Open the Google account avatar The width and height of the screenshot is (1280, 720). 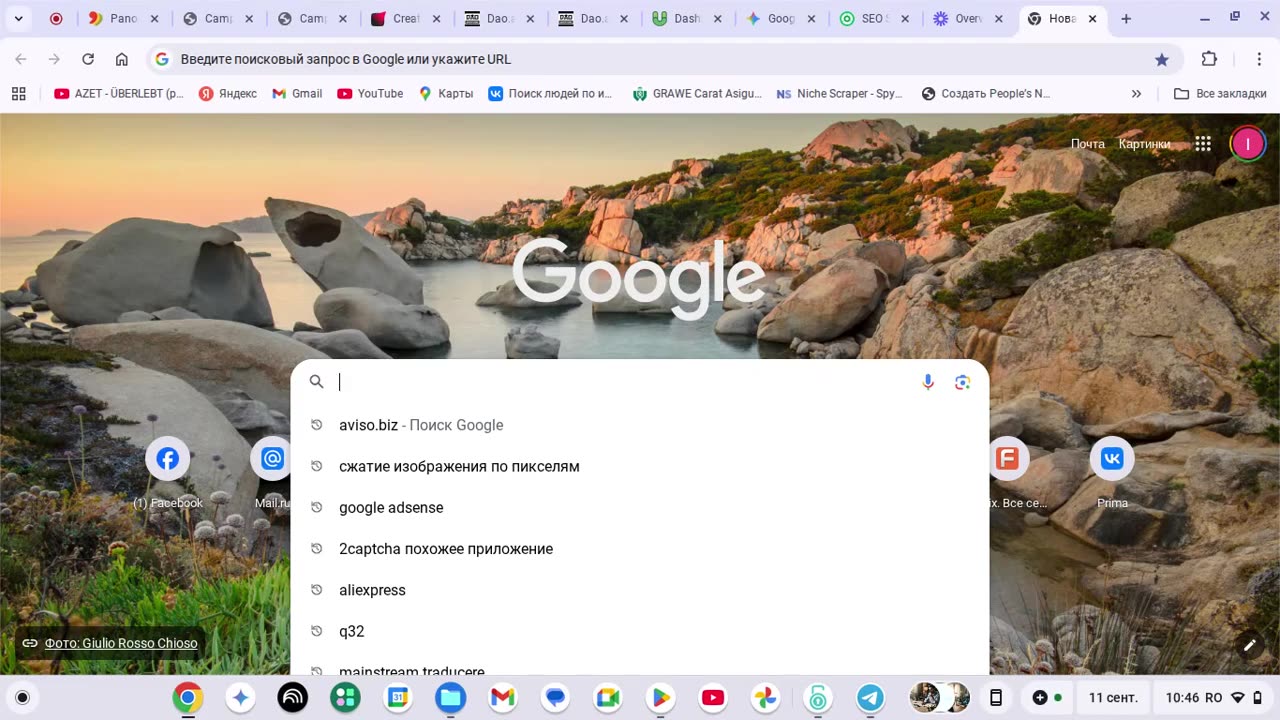coord(1247,144)
